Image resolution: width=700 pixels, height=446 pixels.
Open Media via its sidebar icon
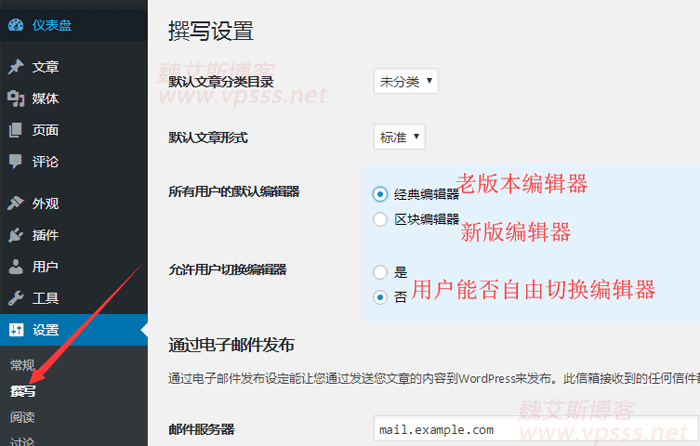[15, 99]
